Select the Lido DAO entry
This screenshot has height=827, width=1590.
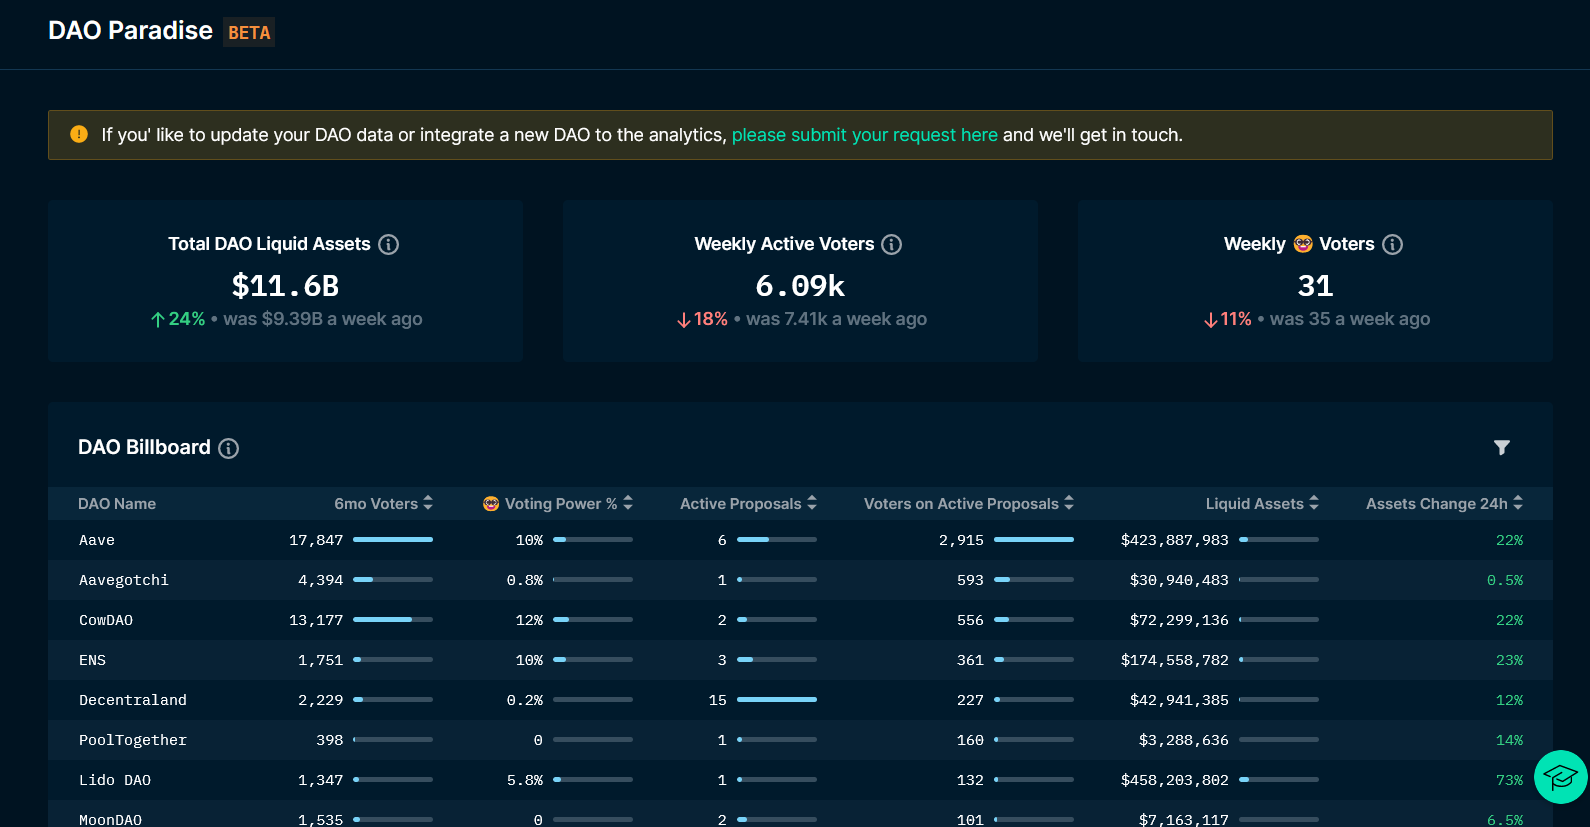pyautogui.click(x=800, y=780)
